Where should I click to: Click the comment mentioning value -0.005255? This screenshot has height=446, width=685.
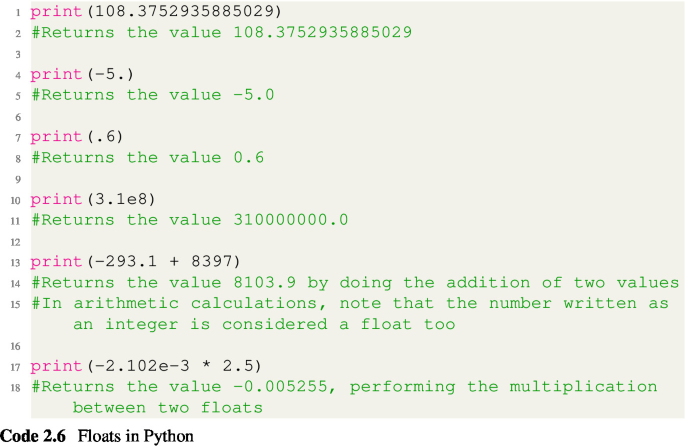pyautogui.click(x=345, y=387)
